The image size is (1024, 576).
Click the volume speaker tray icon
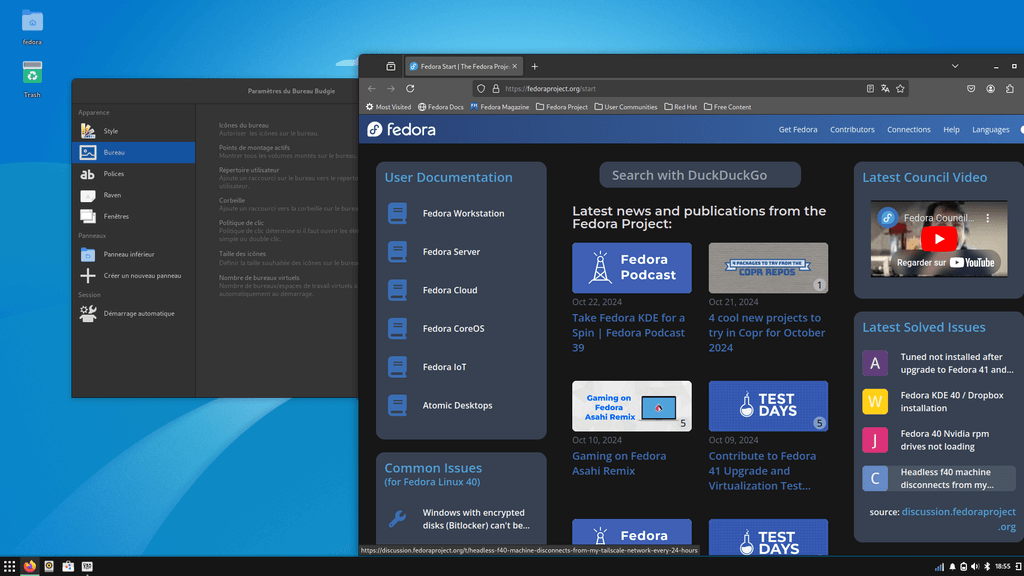(975, 567)
